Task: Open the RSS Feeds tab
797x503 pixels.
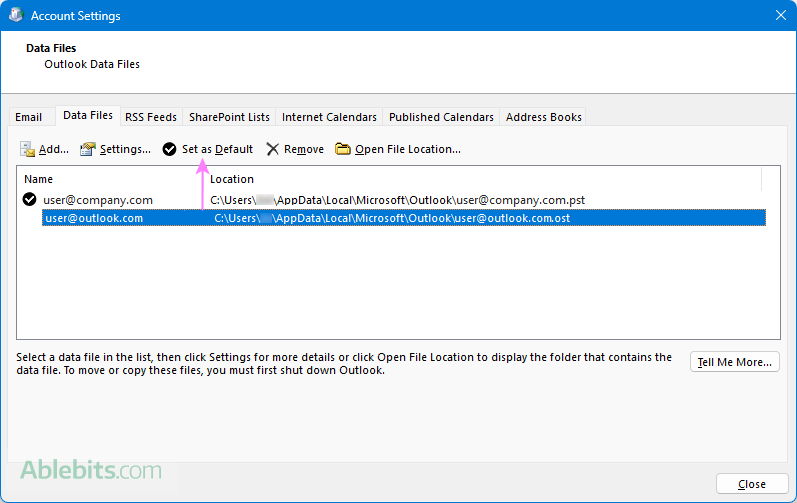Action: click(151, 117)
